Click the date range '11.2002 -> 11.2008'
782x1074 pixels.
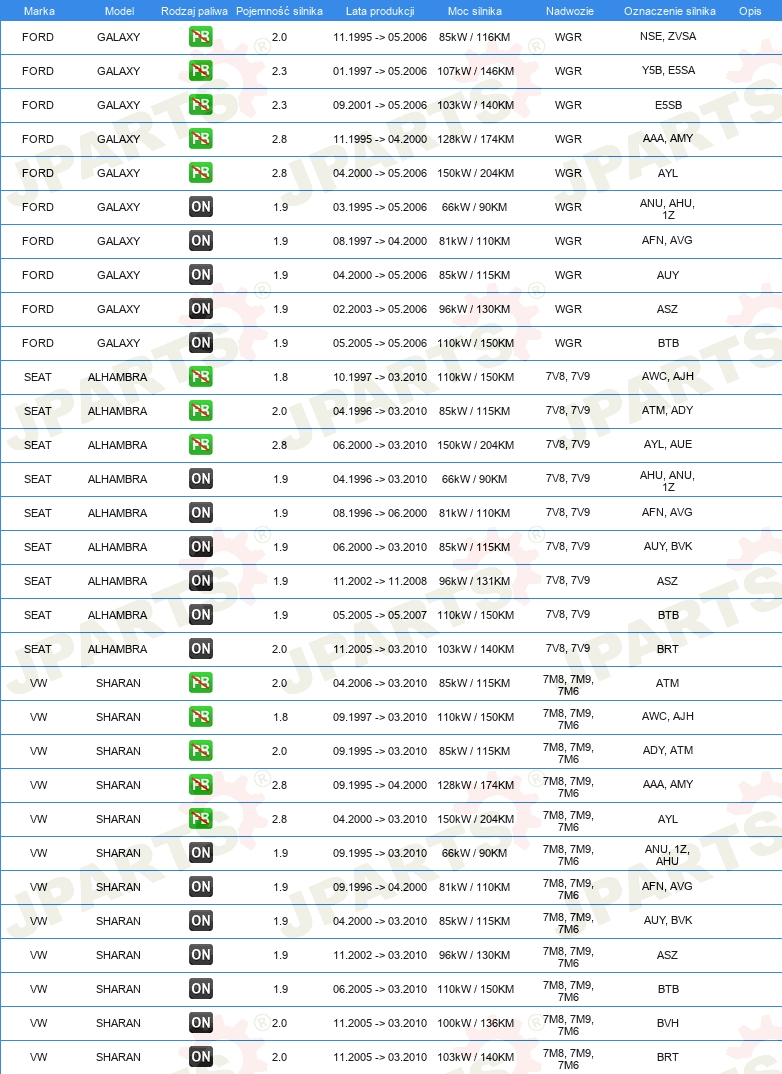click(380, 581)
